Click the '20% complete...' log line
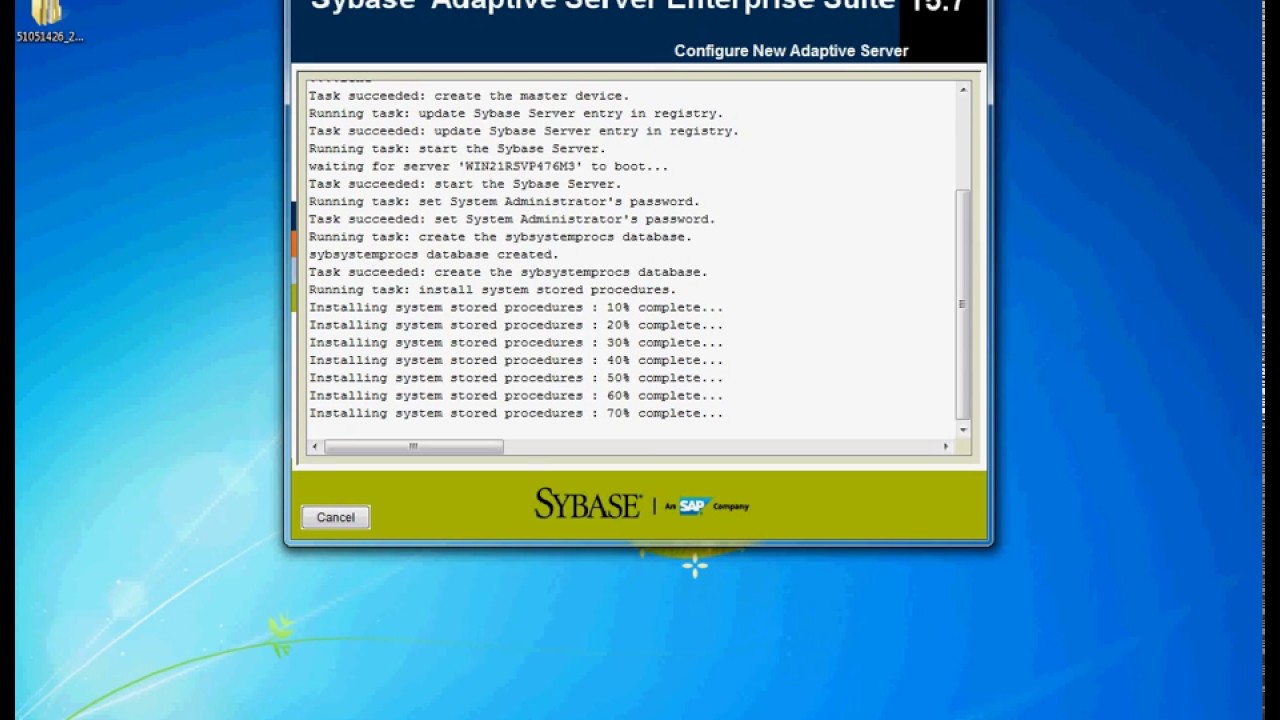This screenshot has width=1280, height=720. 516,325
